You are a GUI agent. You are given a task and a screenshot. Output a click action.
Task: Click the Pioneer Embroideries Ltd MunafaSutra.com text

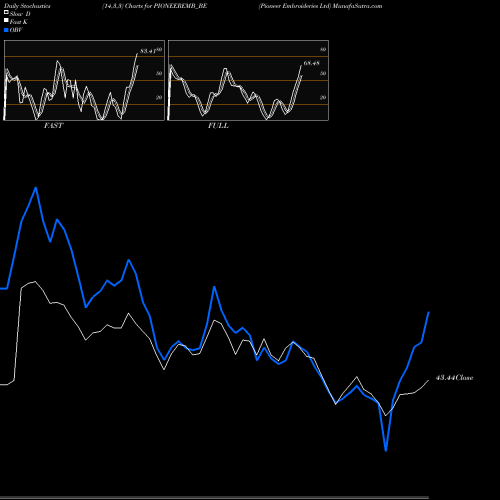click(x=320, y=6)
